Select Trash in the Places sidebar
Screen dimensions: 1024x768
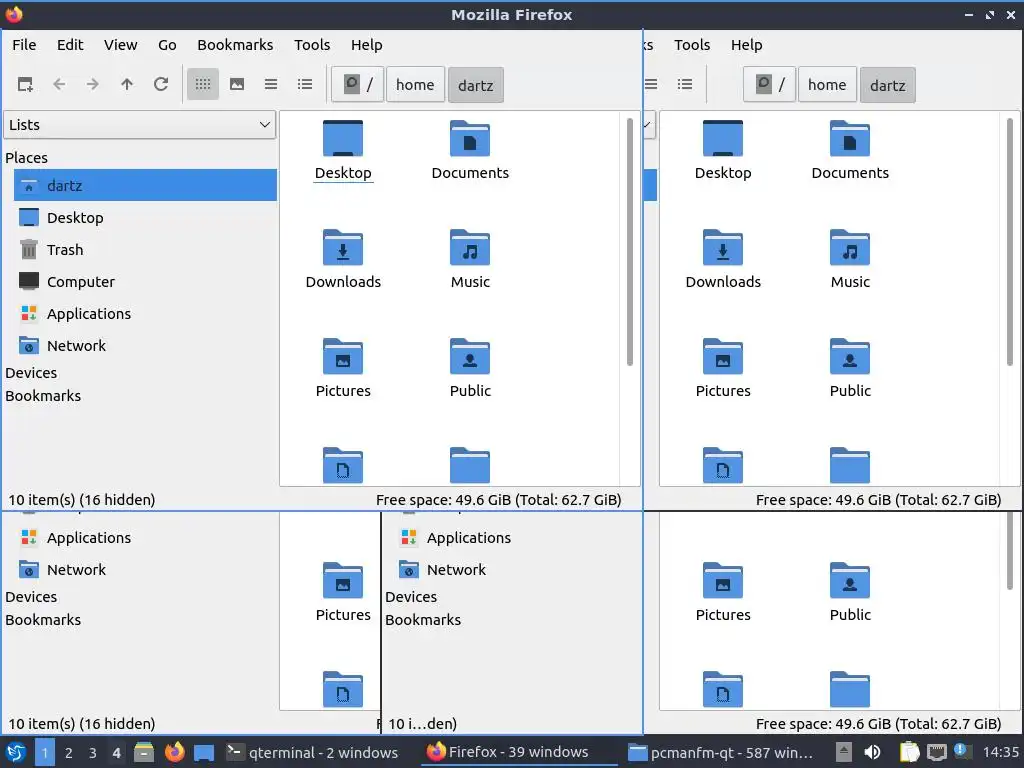point(145,249)
